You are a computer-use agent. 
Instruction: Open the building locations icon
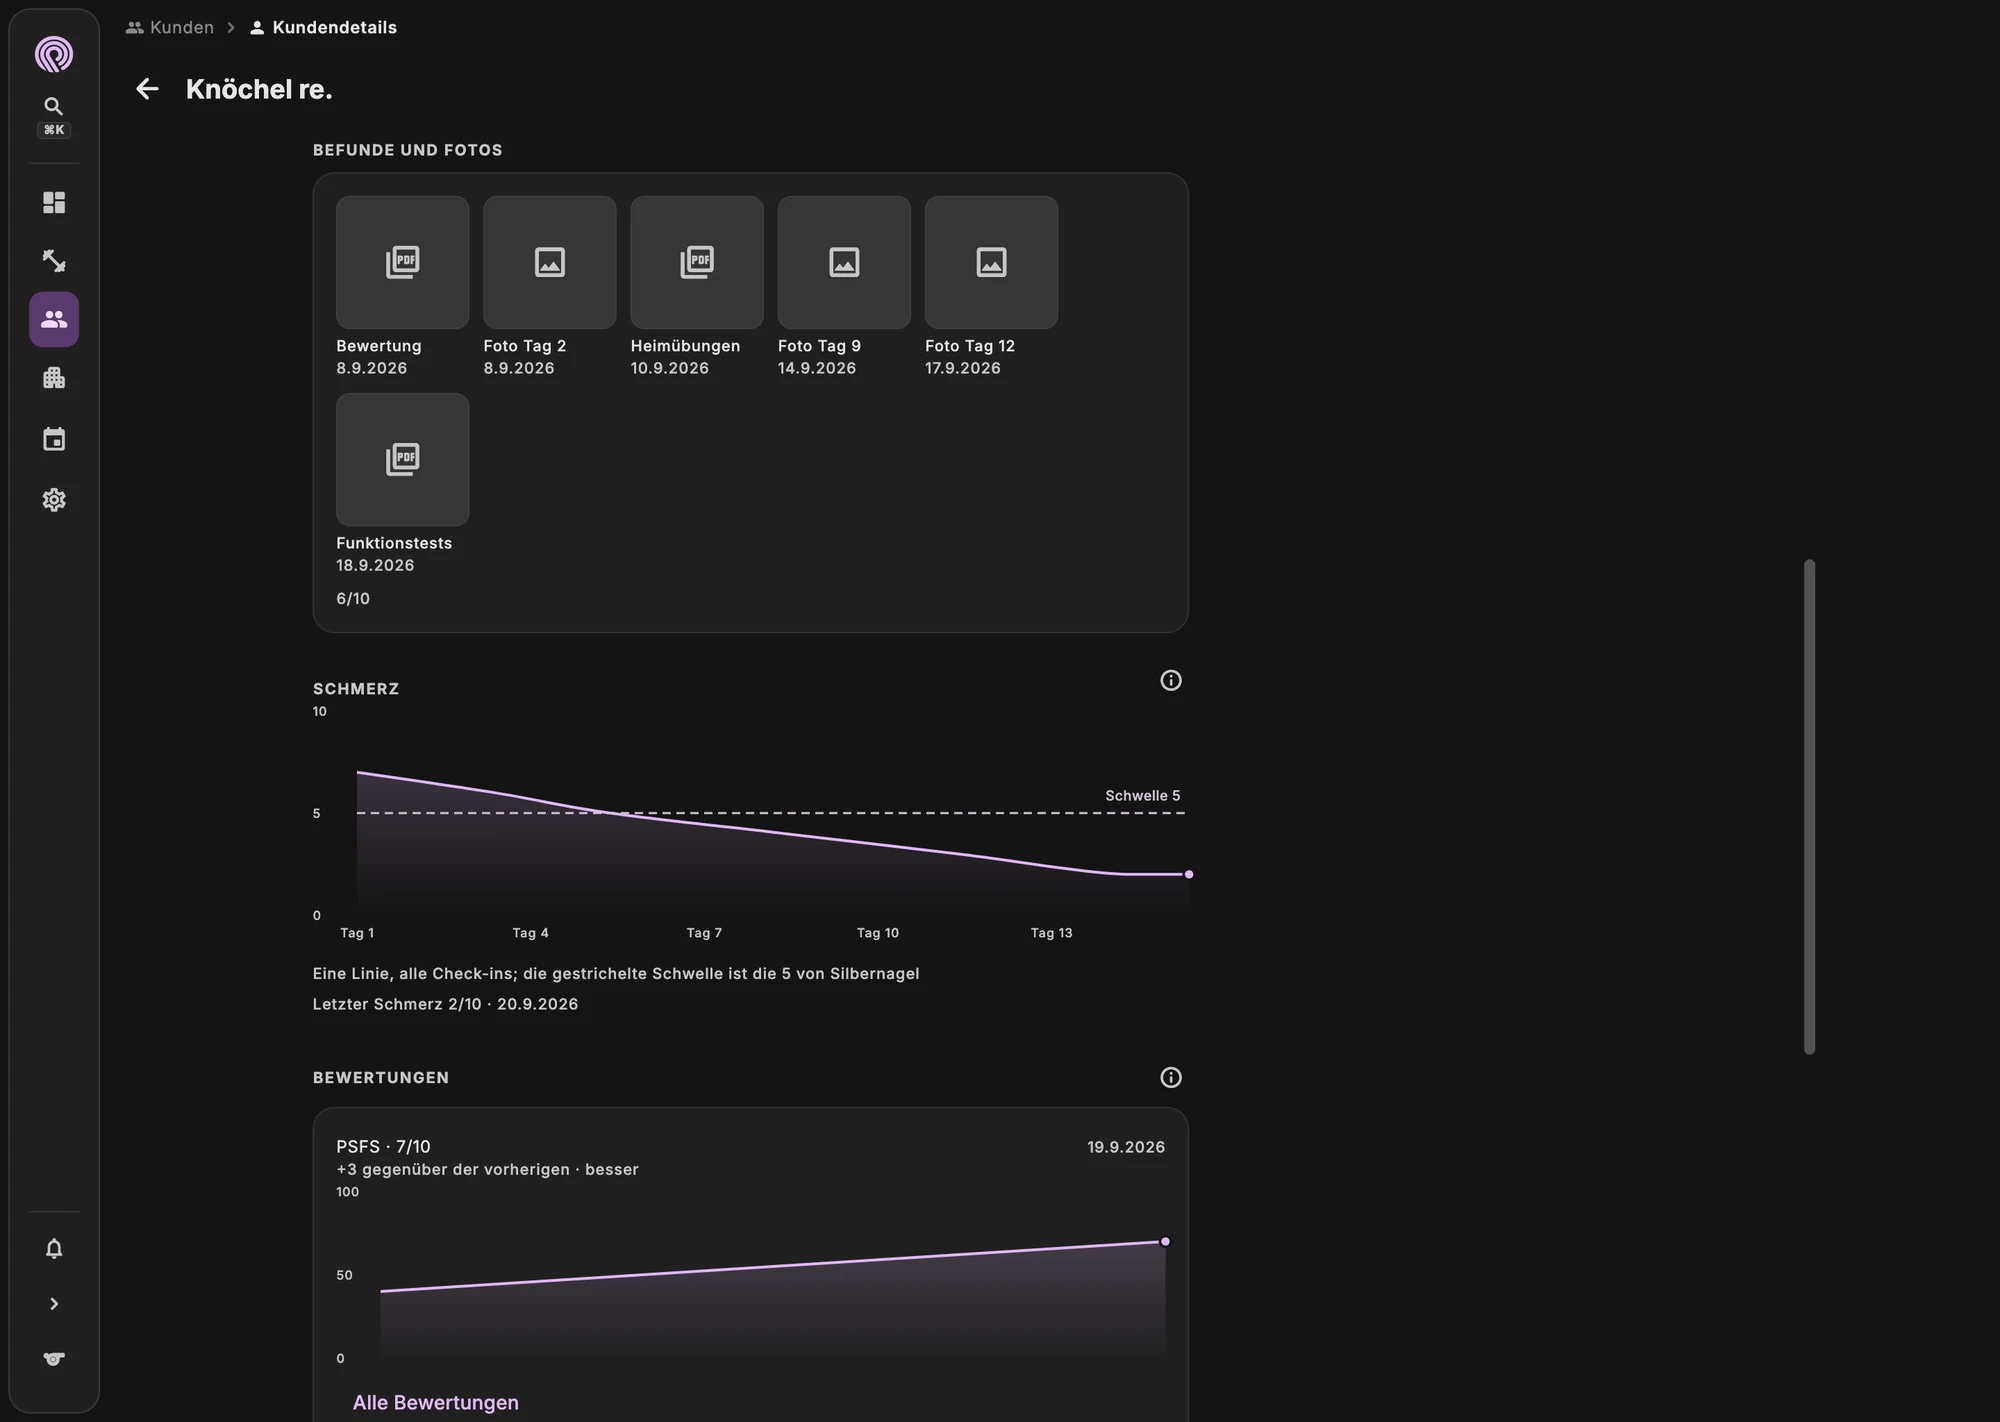pos(54,378)
